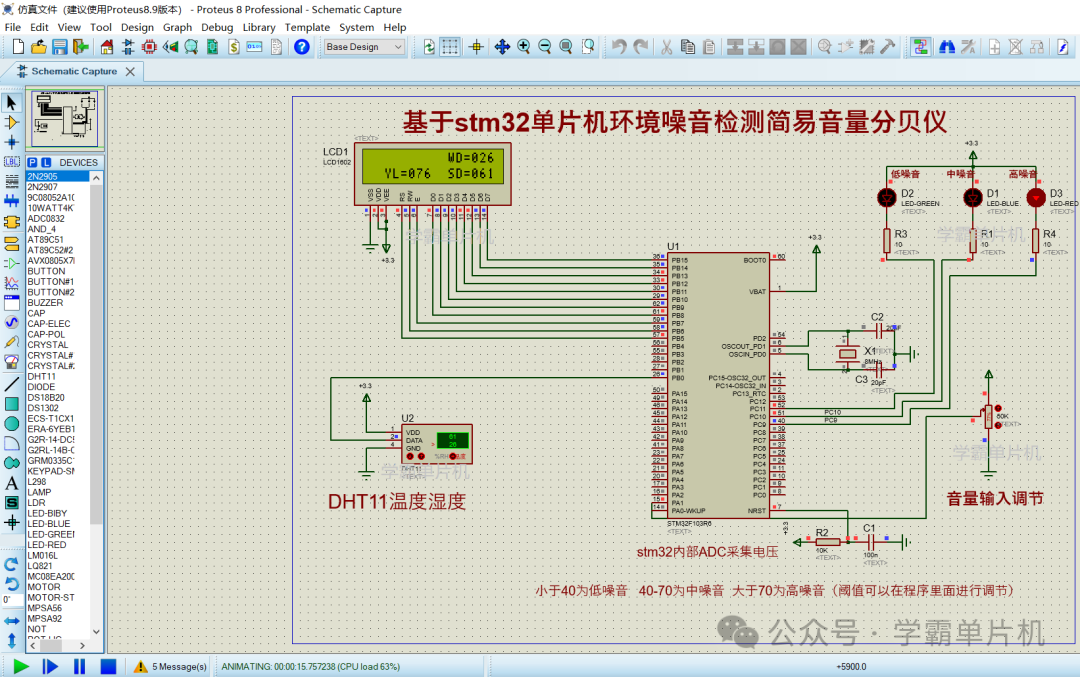Copy selection to clipboard icon
The image size is (1080, 677).
tap(688, 47)
